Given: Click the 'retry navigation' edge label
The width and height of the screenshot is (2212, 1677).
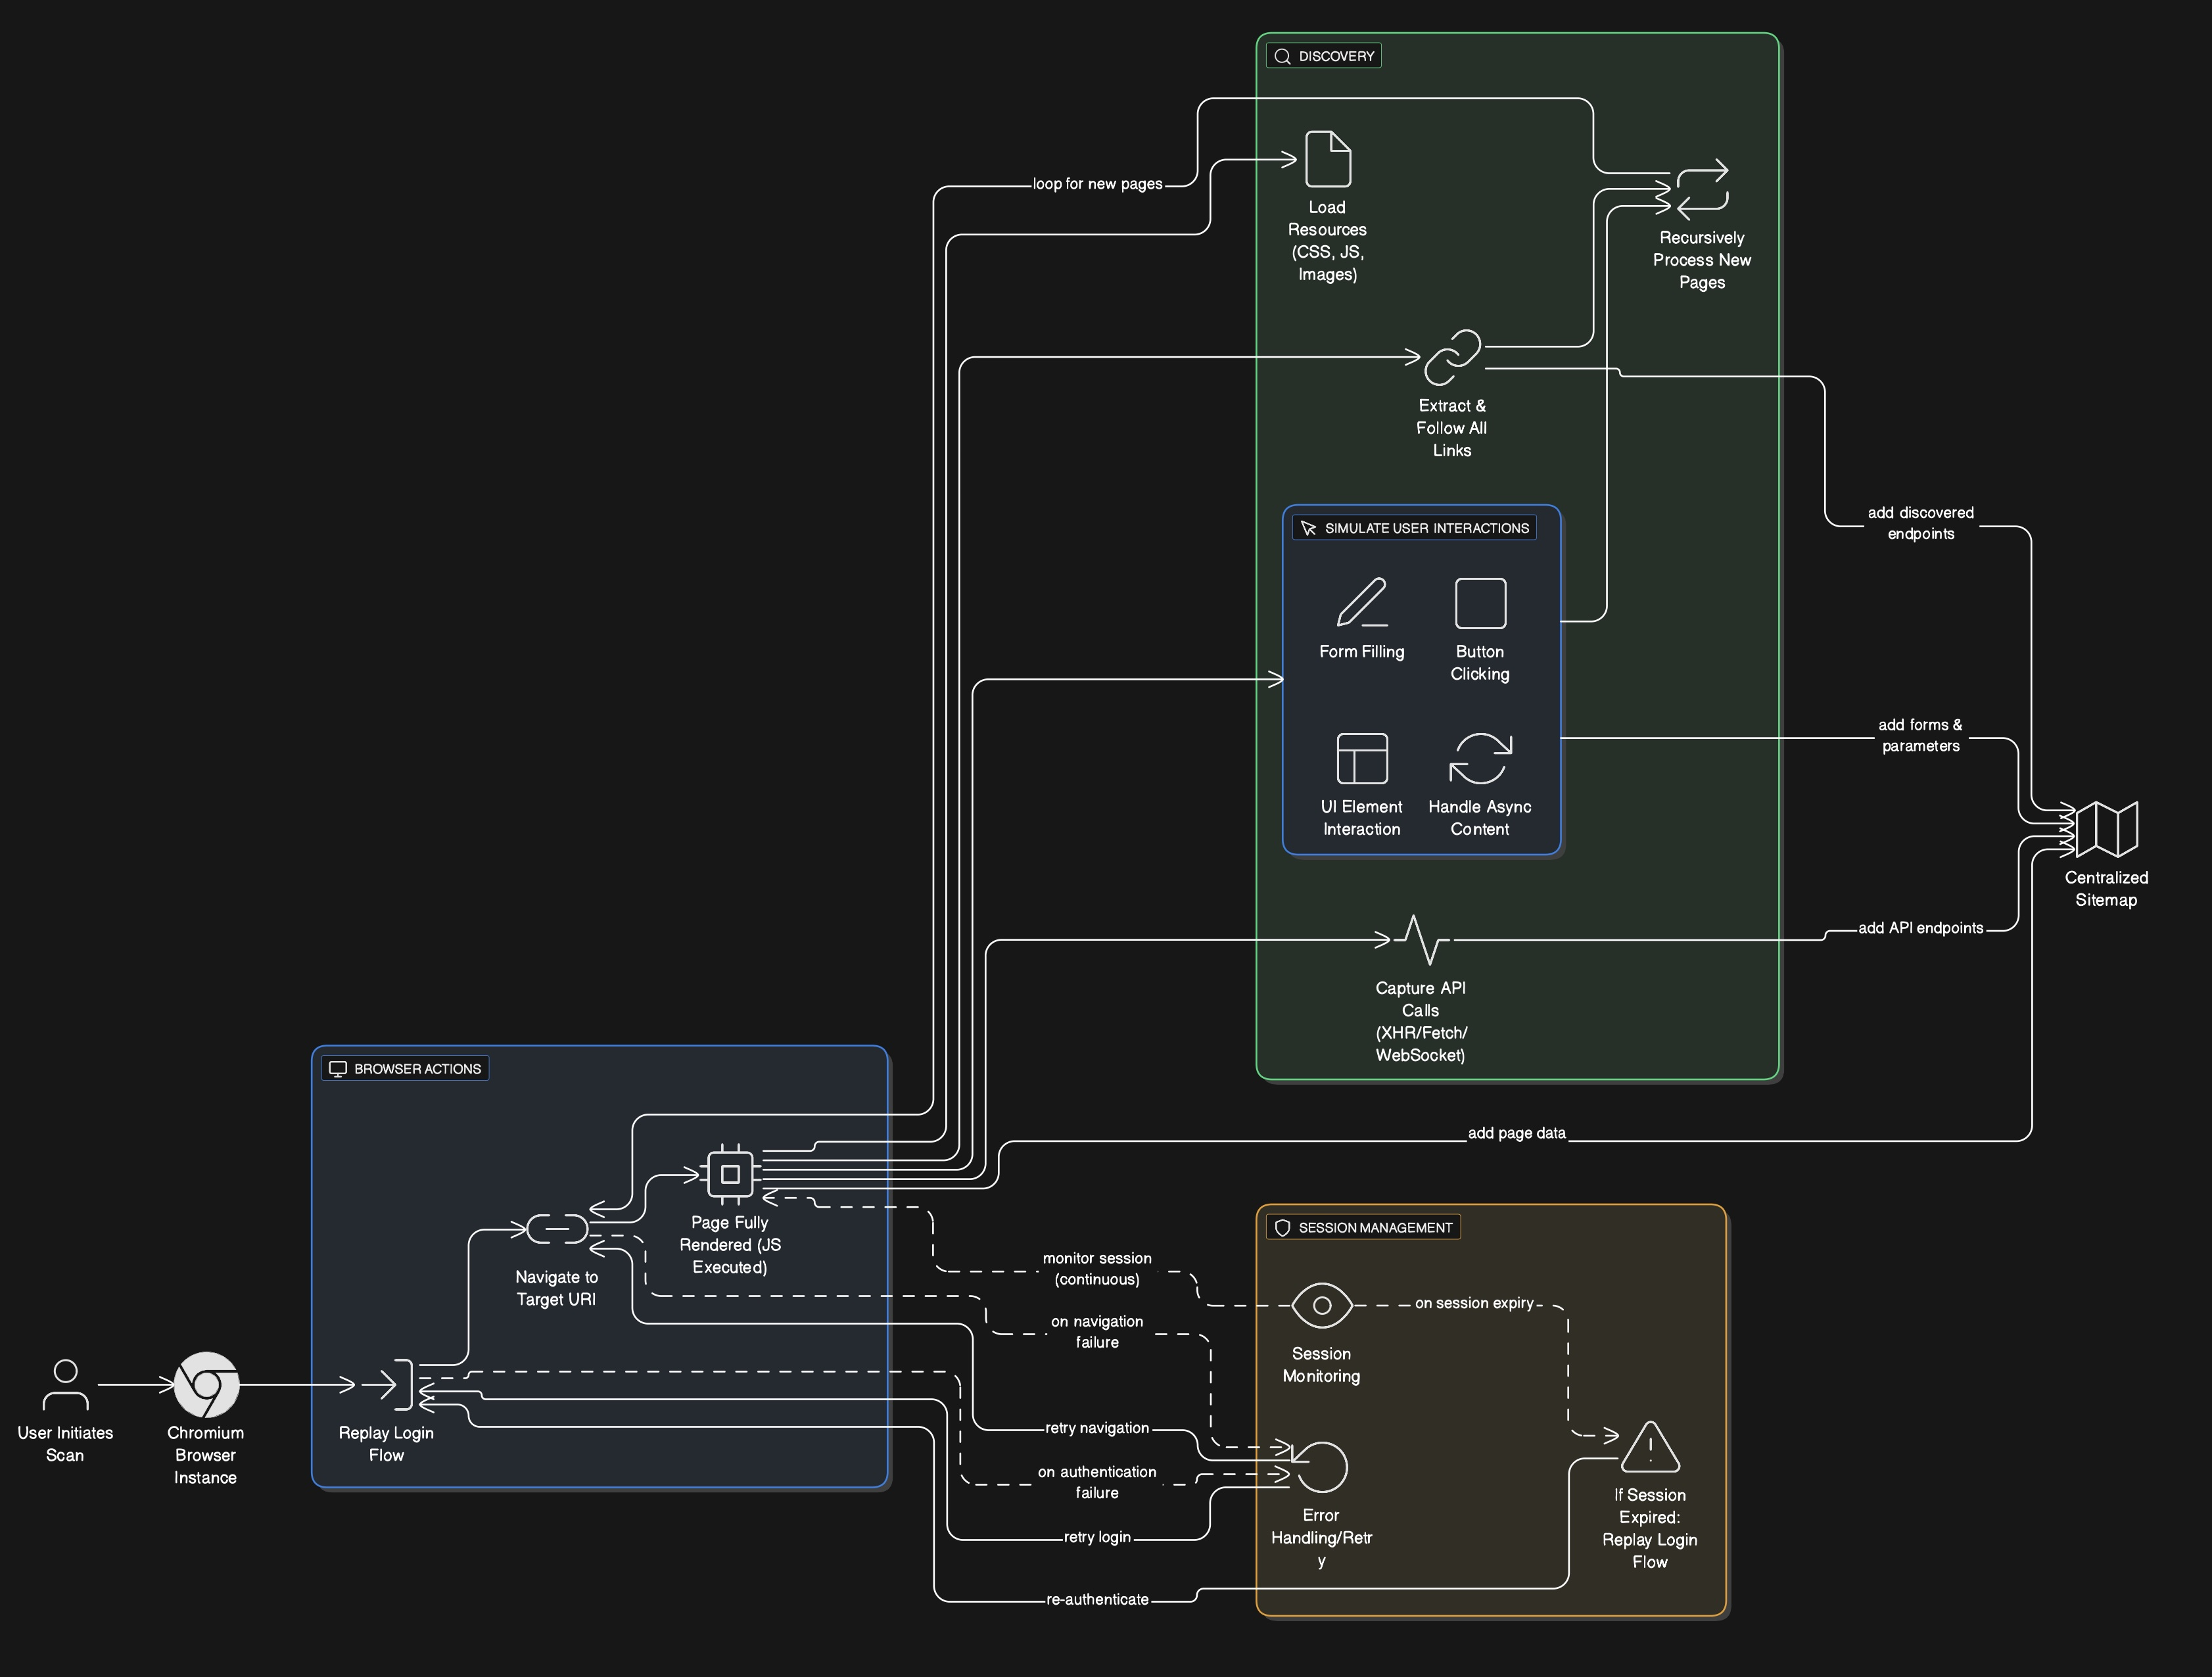Looking at the screenshot, I should click(x=1097, y=1428).
